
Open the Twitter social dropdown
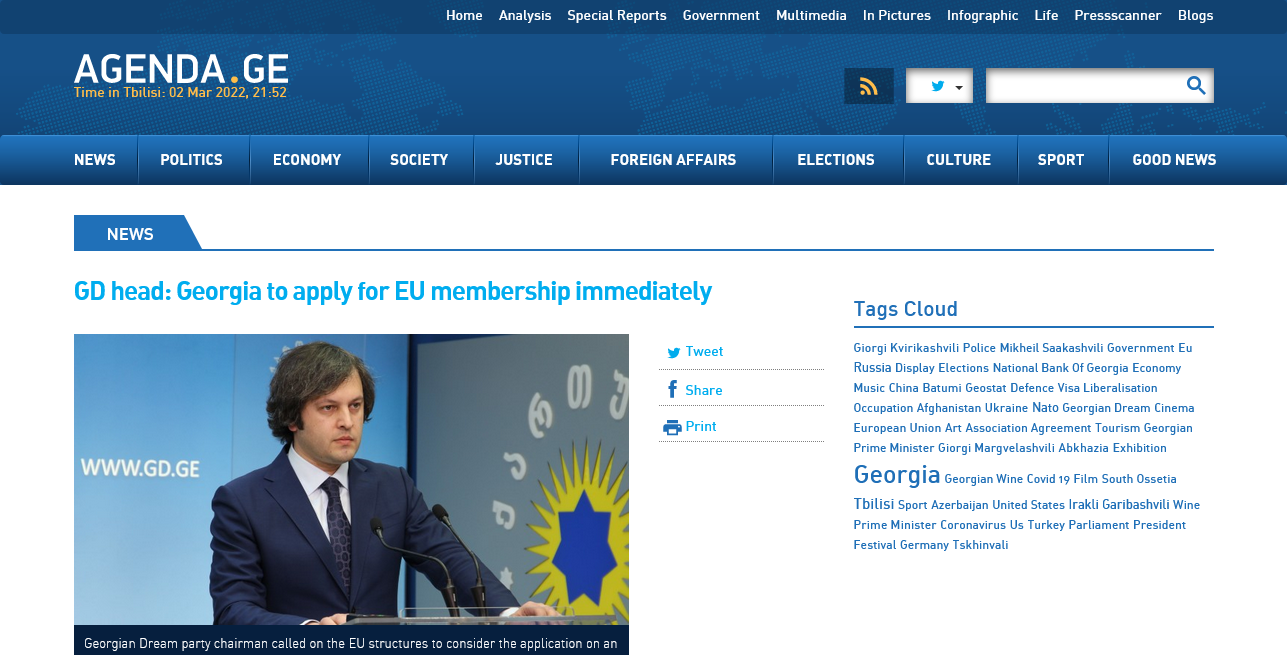pos(939,86)
